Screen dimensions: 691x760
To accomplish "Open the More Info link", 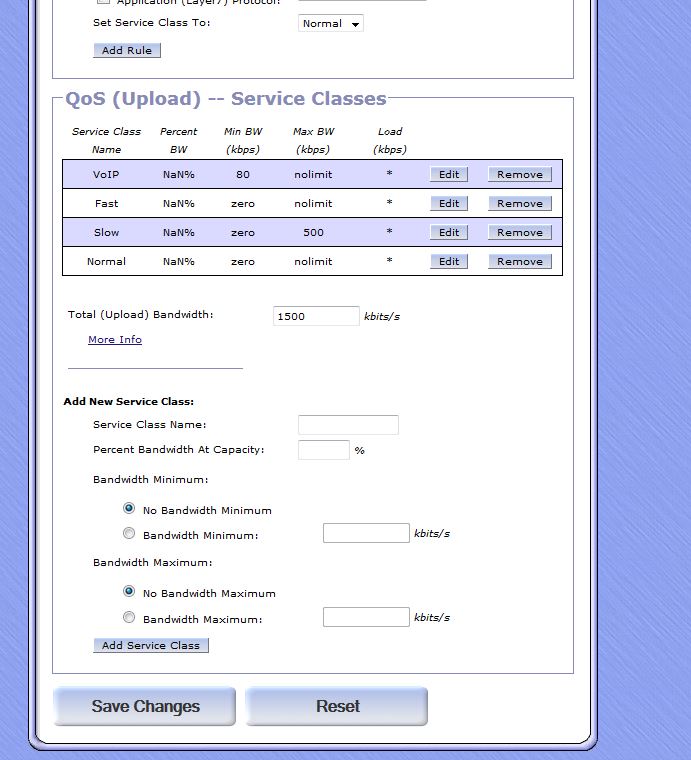I will click(115, 340).
